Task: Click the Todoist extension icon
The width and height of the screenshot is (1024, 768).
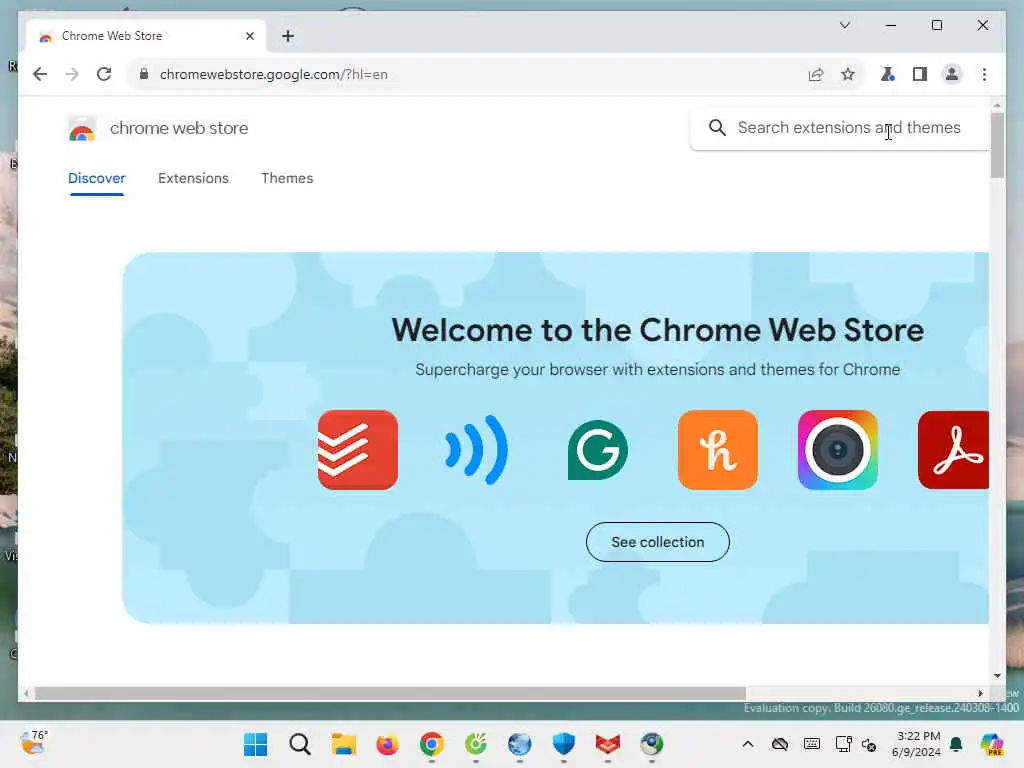Action: (x=357, y=450)
